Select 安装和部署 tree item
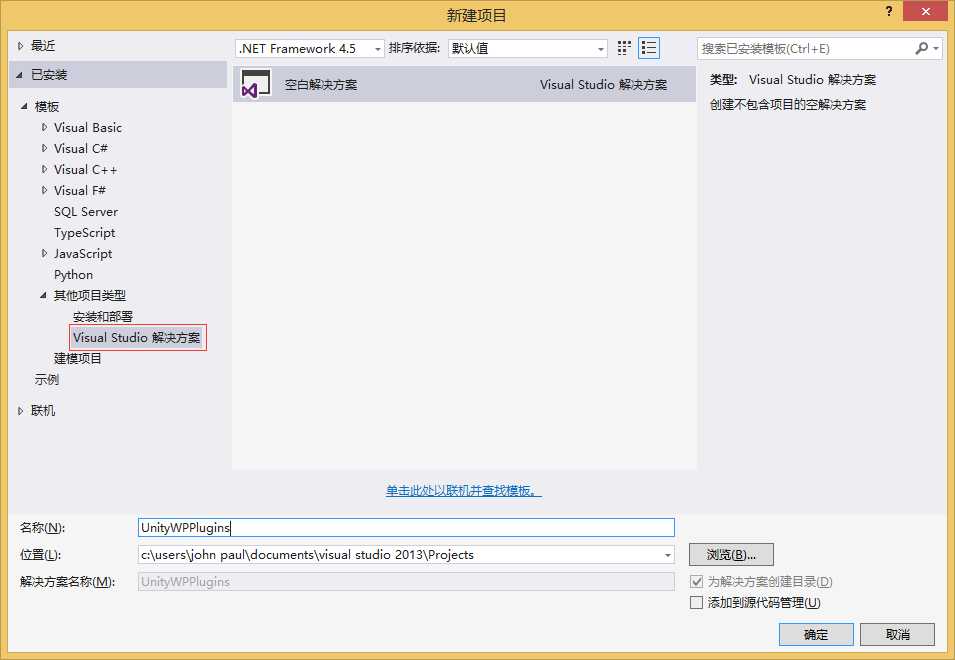The image size is (955, 660). (x=102, y=317)
